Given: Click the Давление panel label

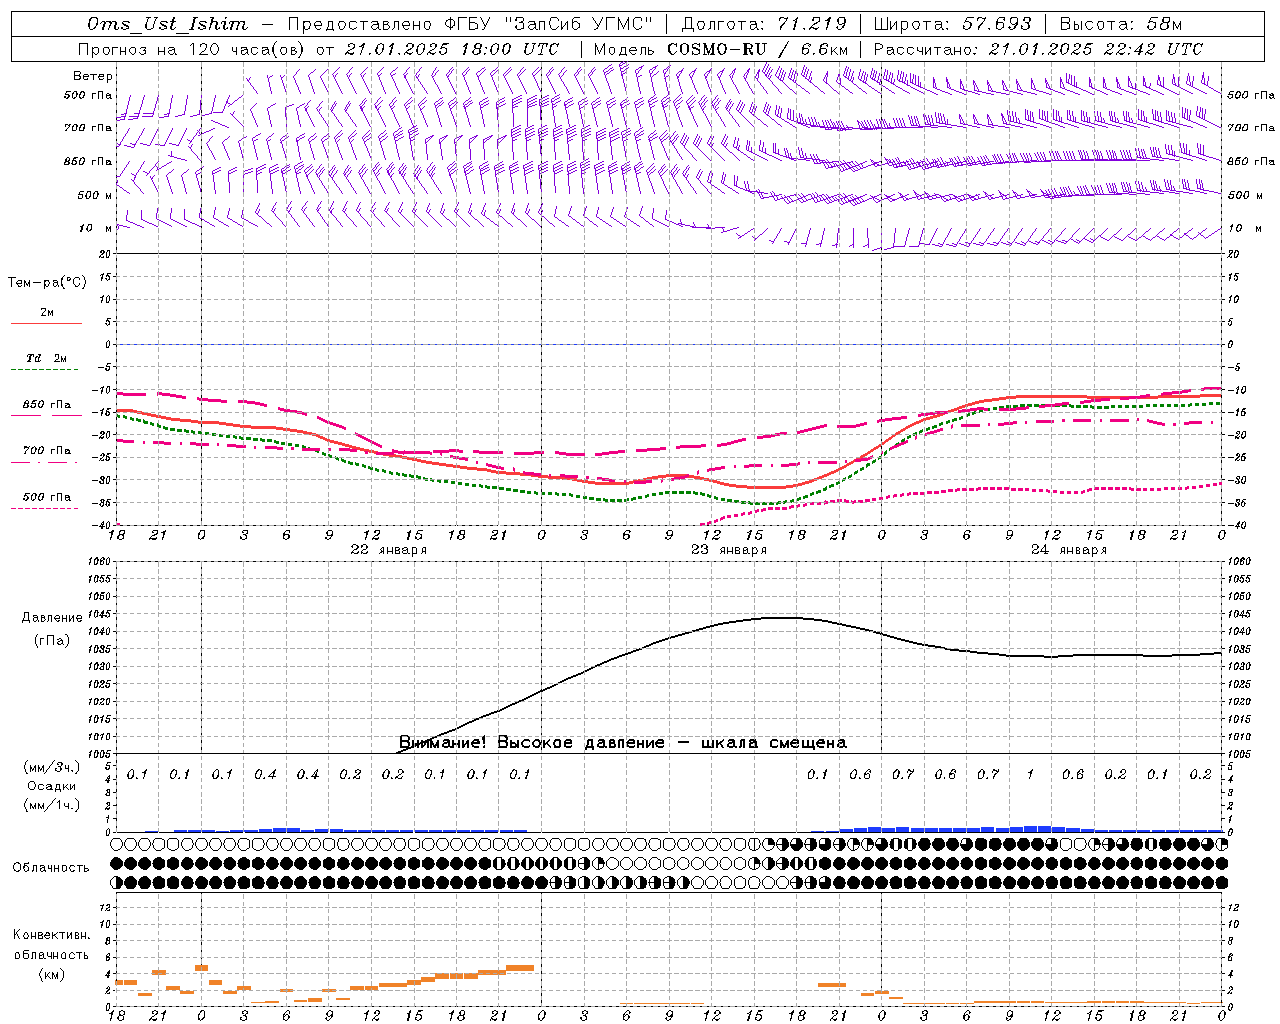Looking at the screenshot, I should tap(52, 618).
